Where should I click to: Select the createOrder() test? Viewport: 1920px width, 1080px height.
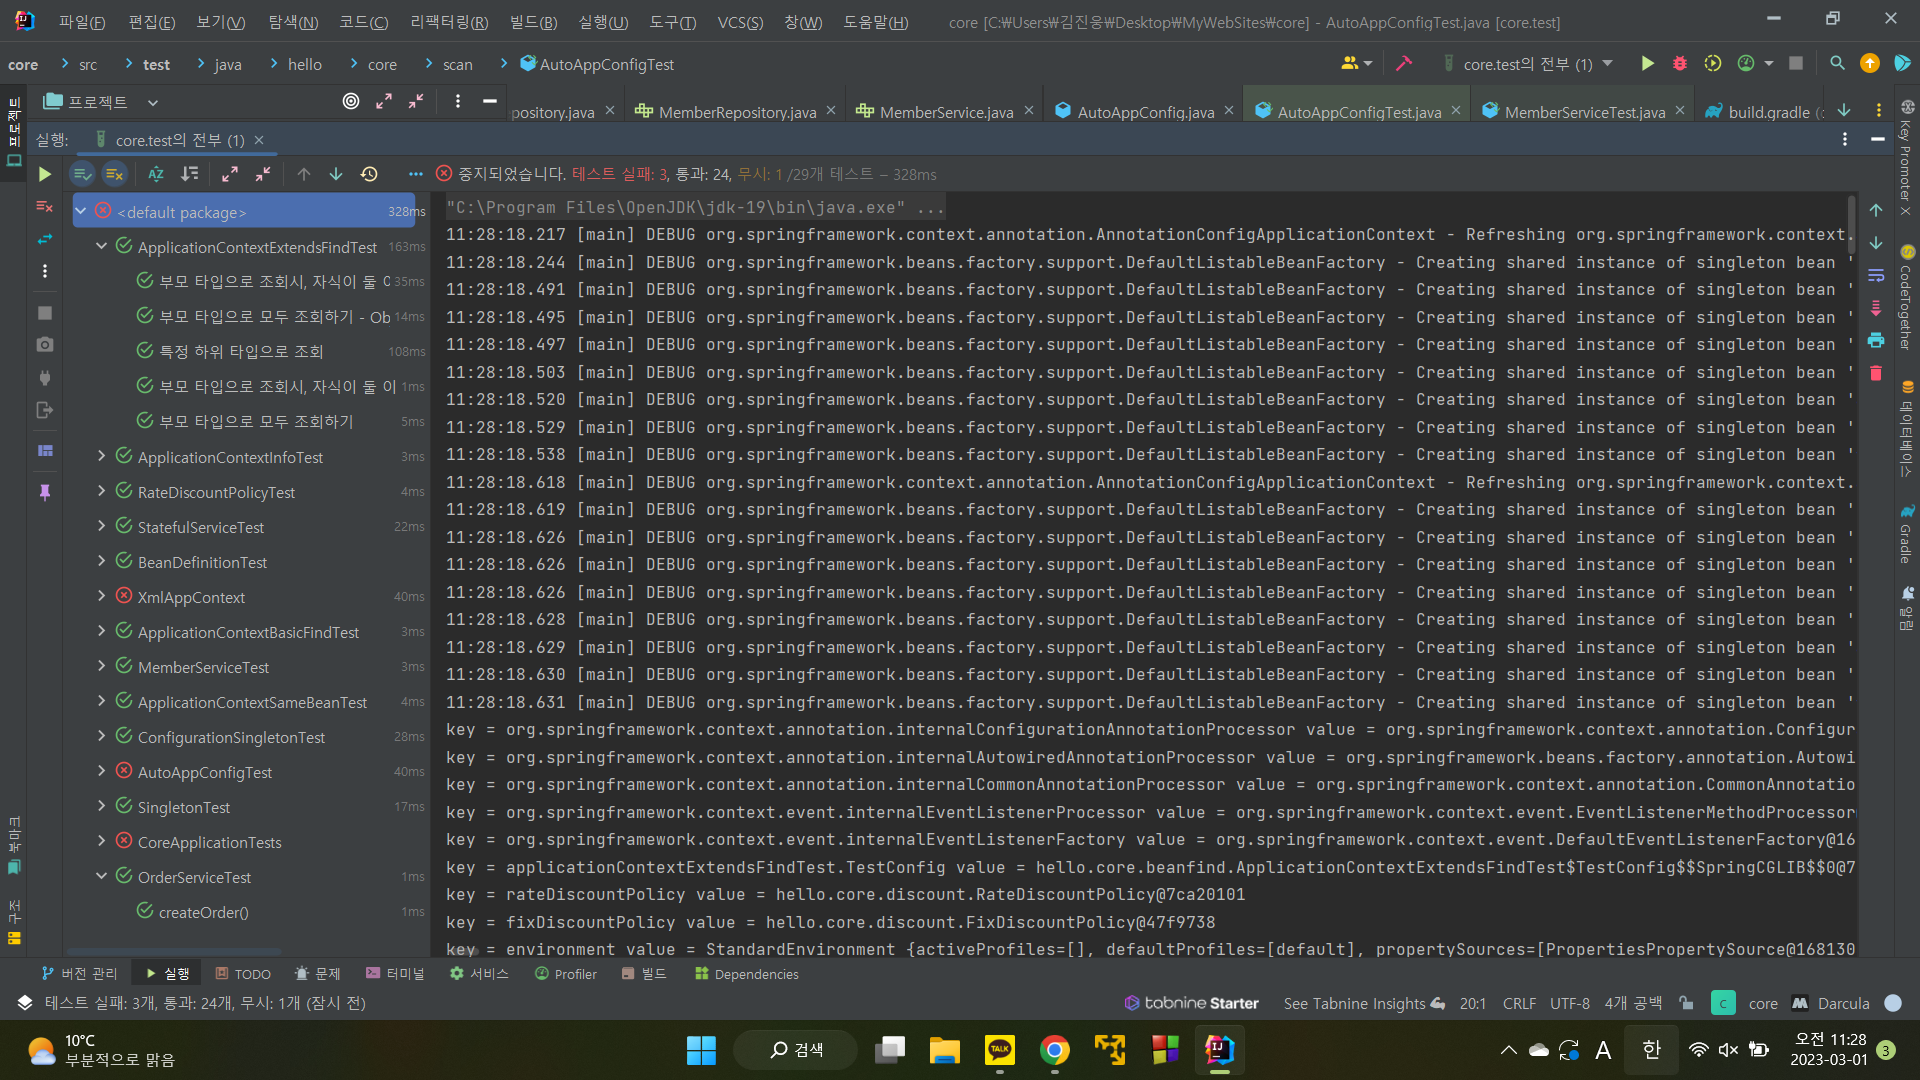click(x=204, y=912)
